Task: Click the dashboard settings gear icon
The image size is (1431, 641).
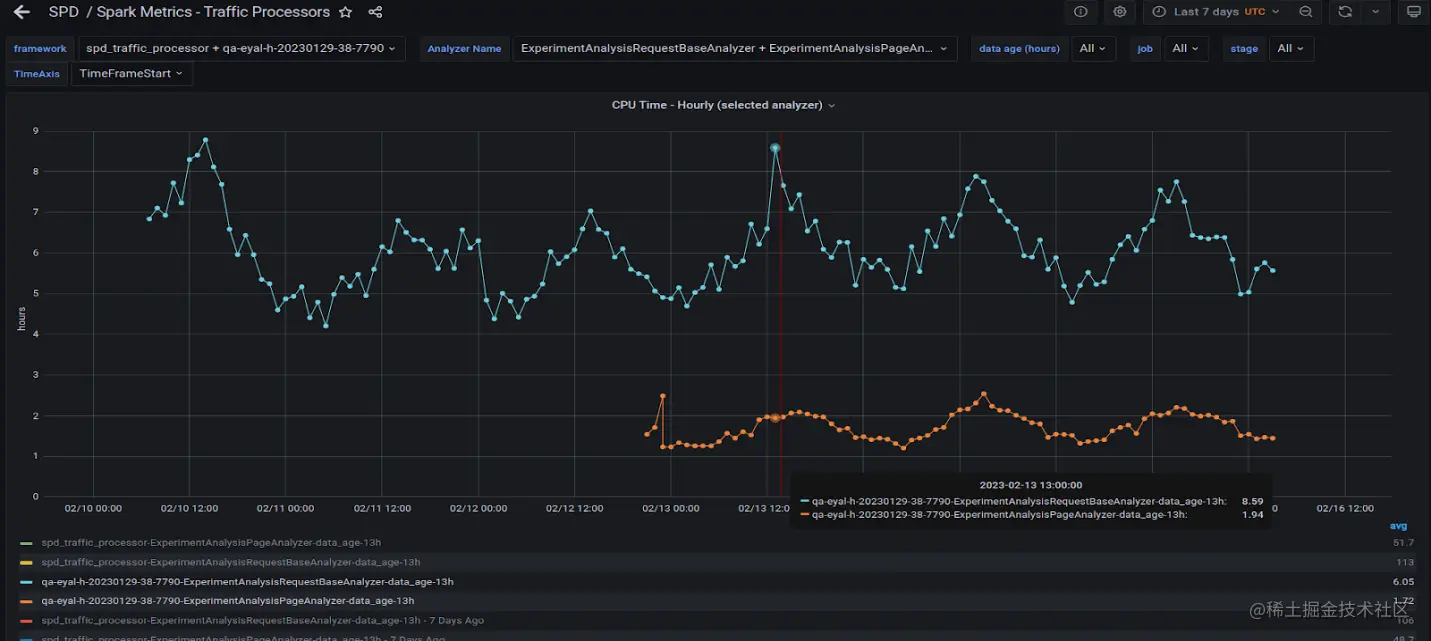Action: pyautogui.click(x=1119, y=12)
